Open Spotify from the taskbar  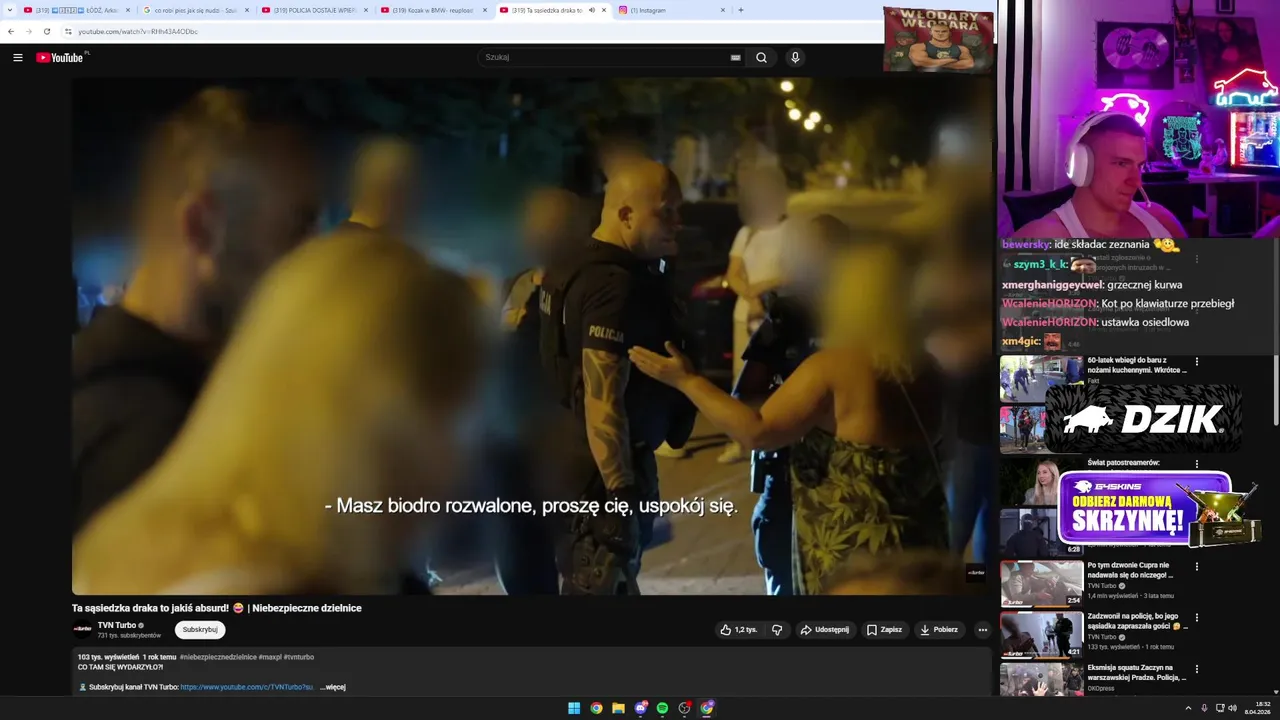[662, 708]
